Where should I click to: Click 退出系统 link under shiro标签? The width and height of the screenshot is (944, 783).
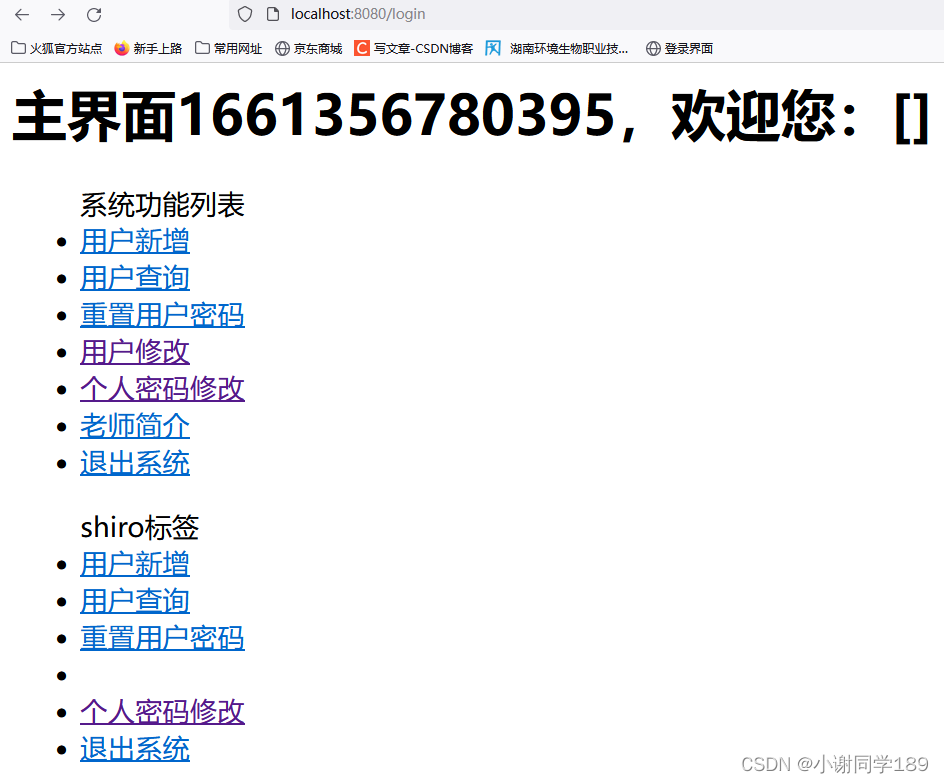tap(135, 749)
